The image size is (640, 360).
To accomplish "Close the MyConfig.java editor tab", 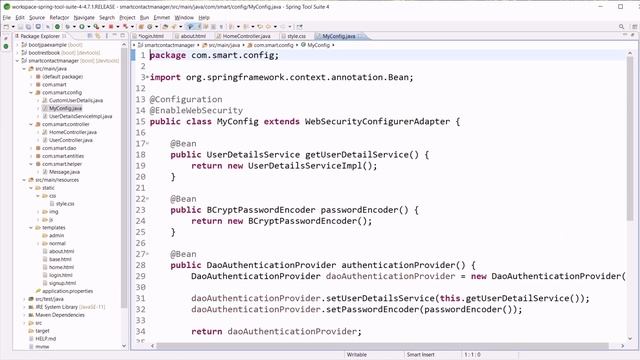I will (360, 36).
